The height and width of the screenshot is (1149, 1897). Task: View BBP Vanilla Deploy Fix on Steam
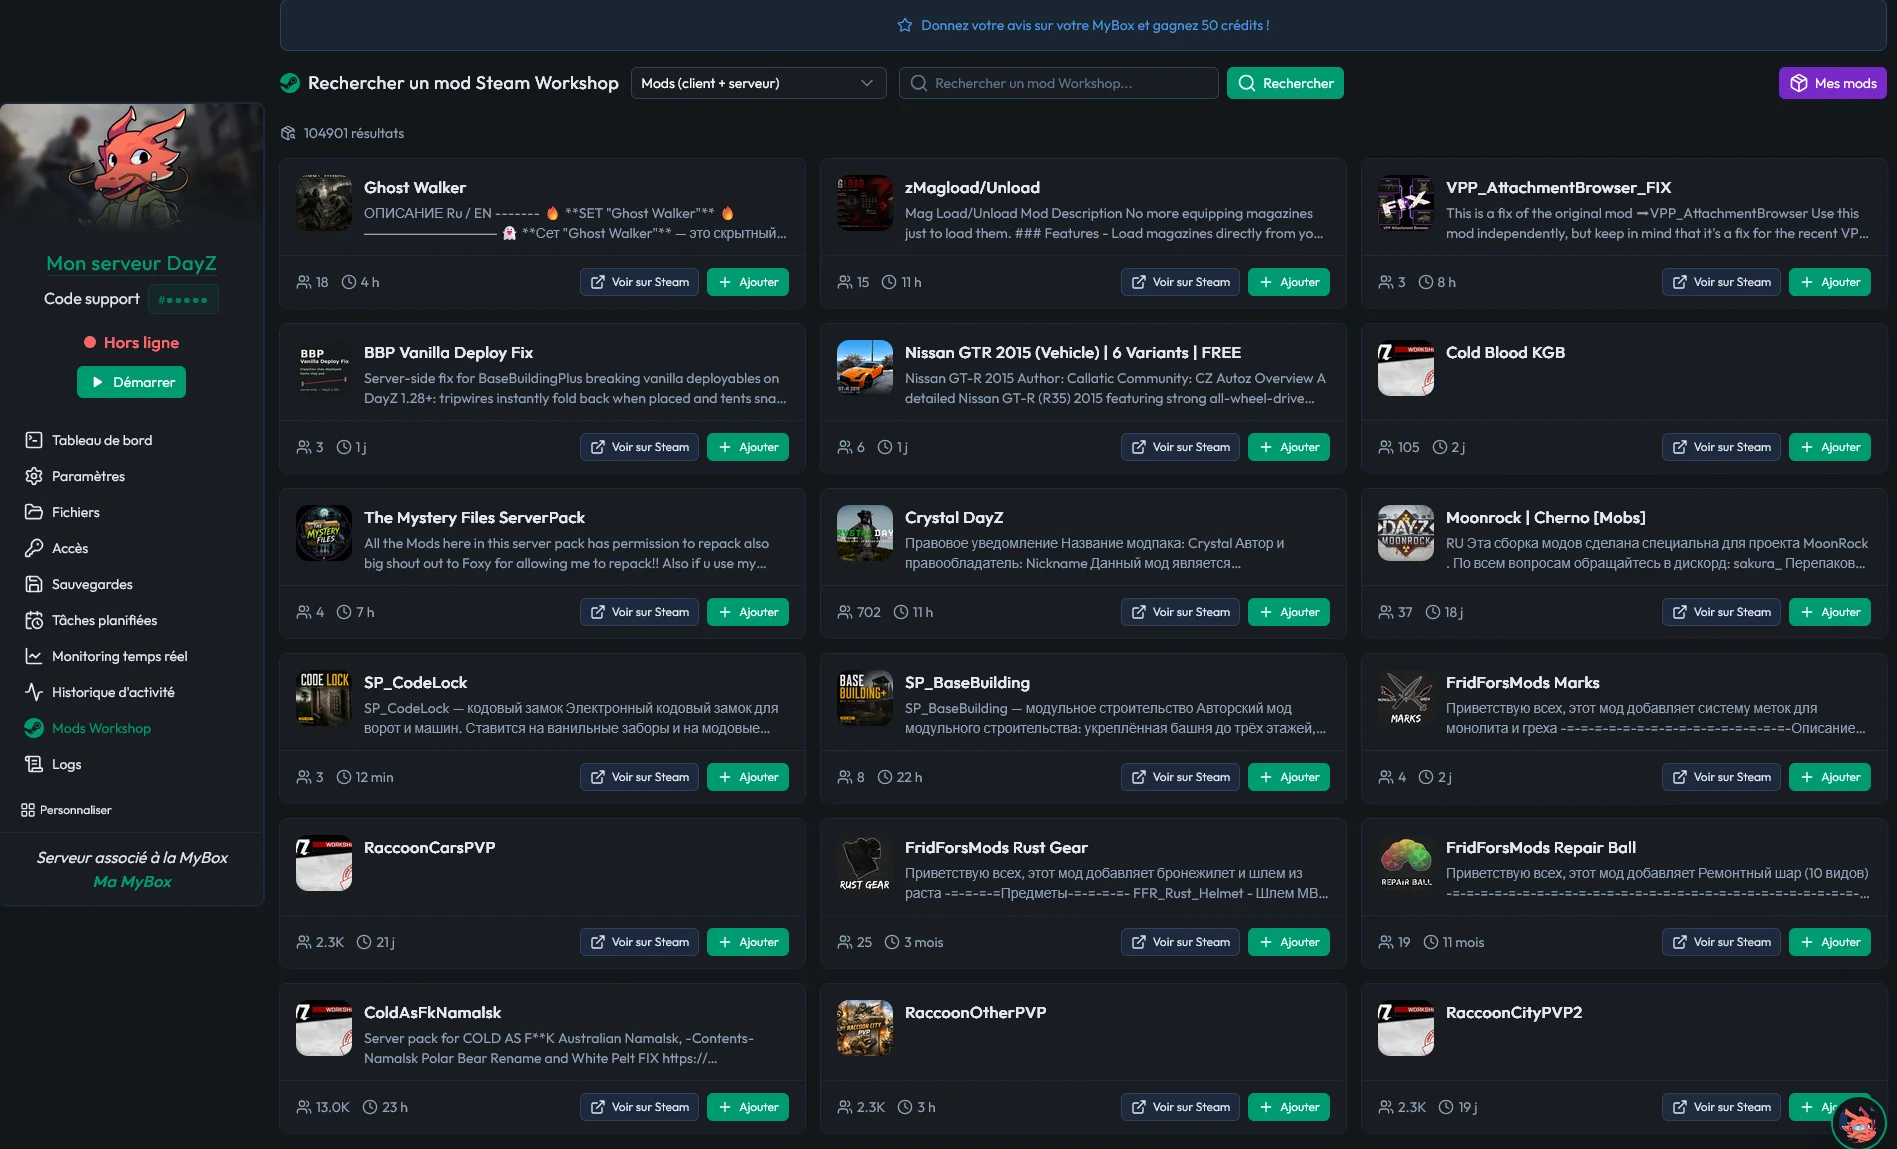[x=639, y=447]
